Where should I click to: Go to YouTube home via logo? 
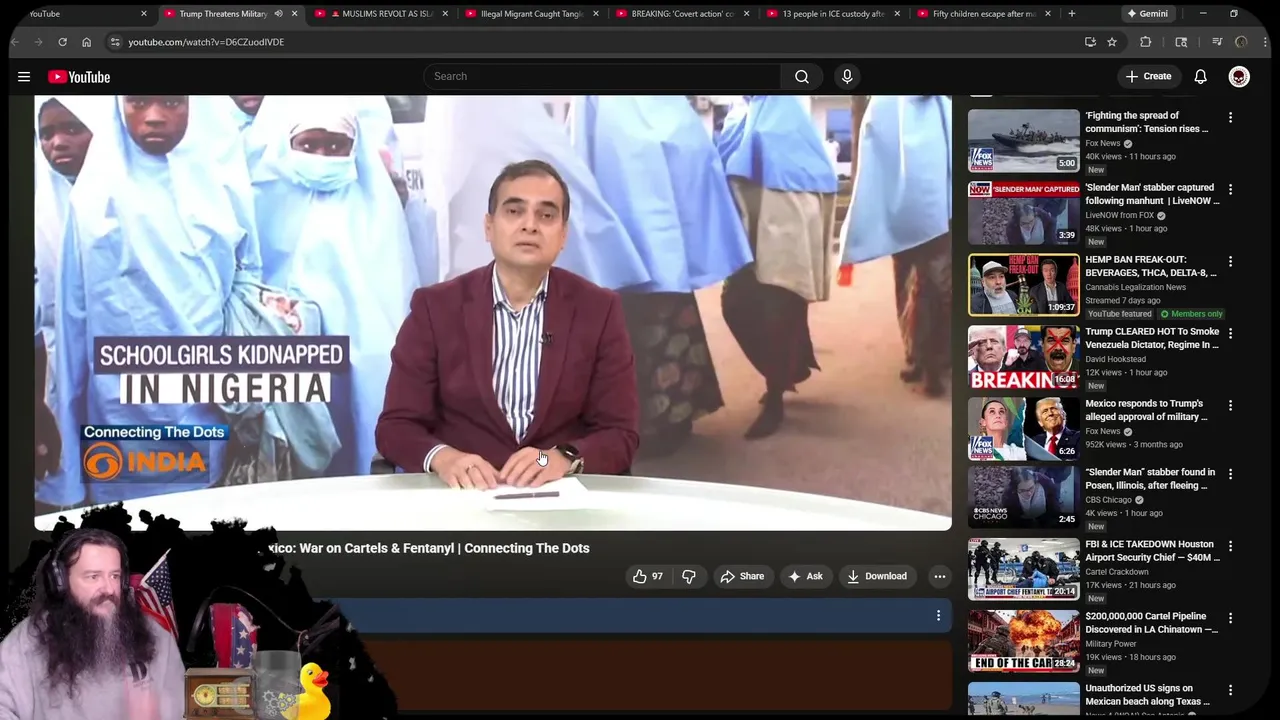point(79,77)
